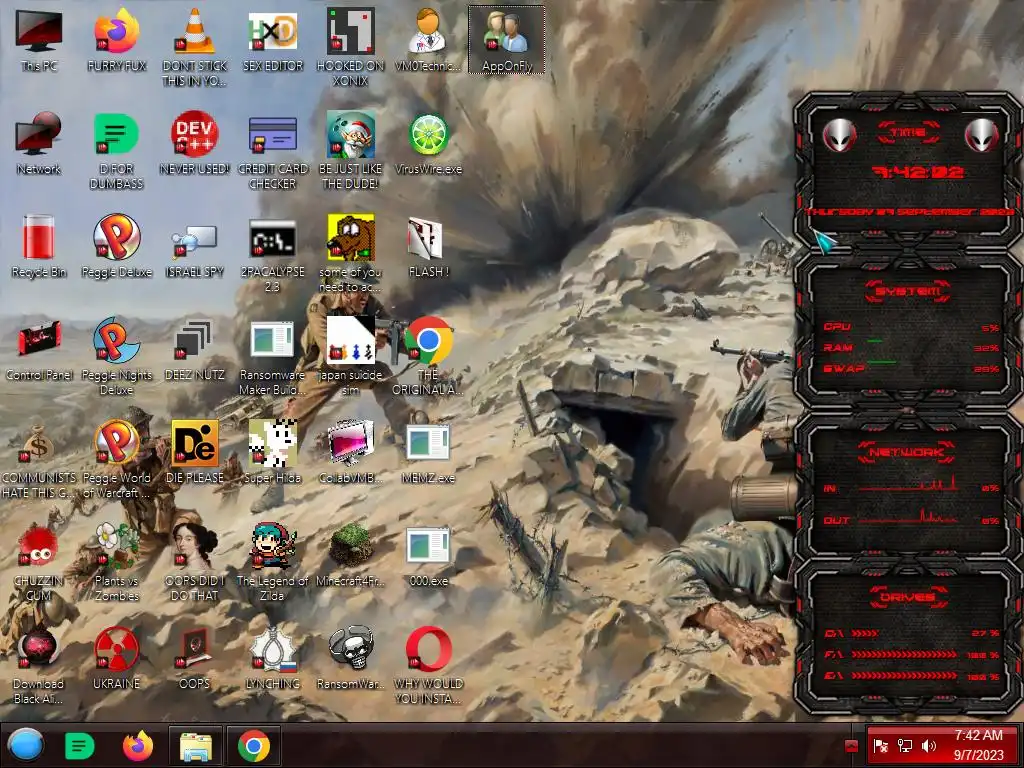
Task: Launch Firefox from the taskbar
Action: coord(138,746)
